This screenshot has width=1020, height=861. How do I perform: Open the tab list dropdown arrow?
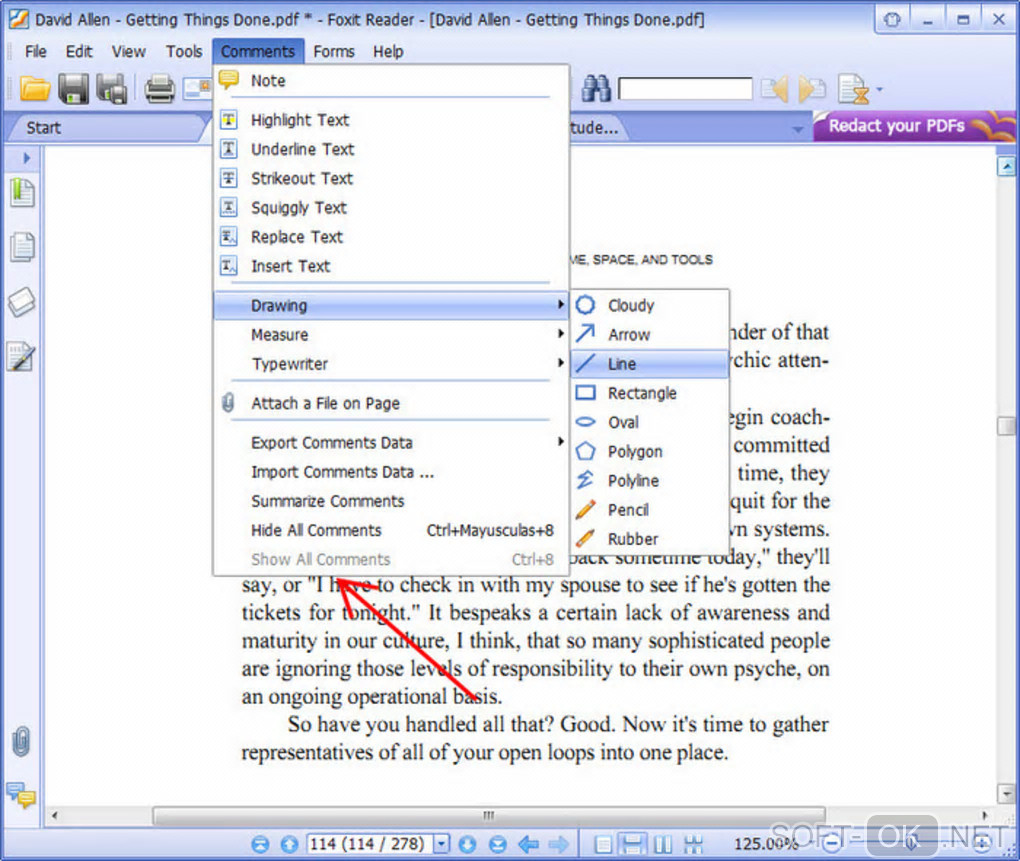point(798,129)
